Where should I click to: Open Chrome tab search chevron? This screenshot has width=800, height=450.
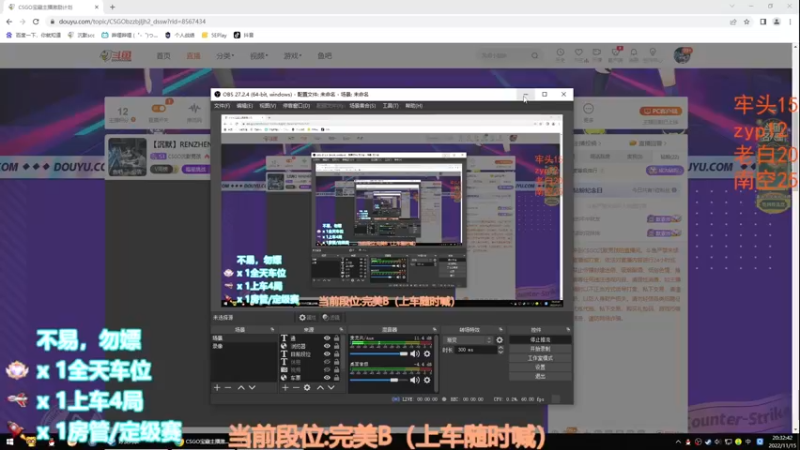click(732, 6)
